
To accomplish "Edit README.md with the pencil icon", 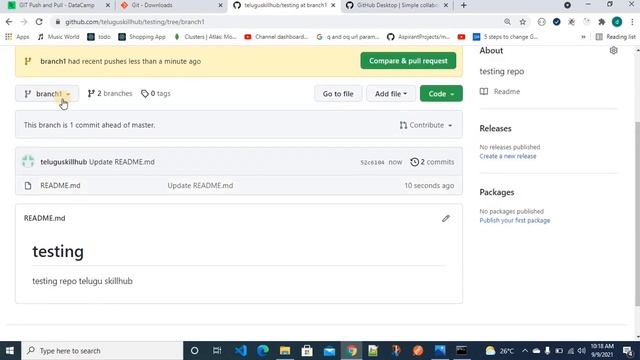I will coord(446,218).
